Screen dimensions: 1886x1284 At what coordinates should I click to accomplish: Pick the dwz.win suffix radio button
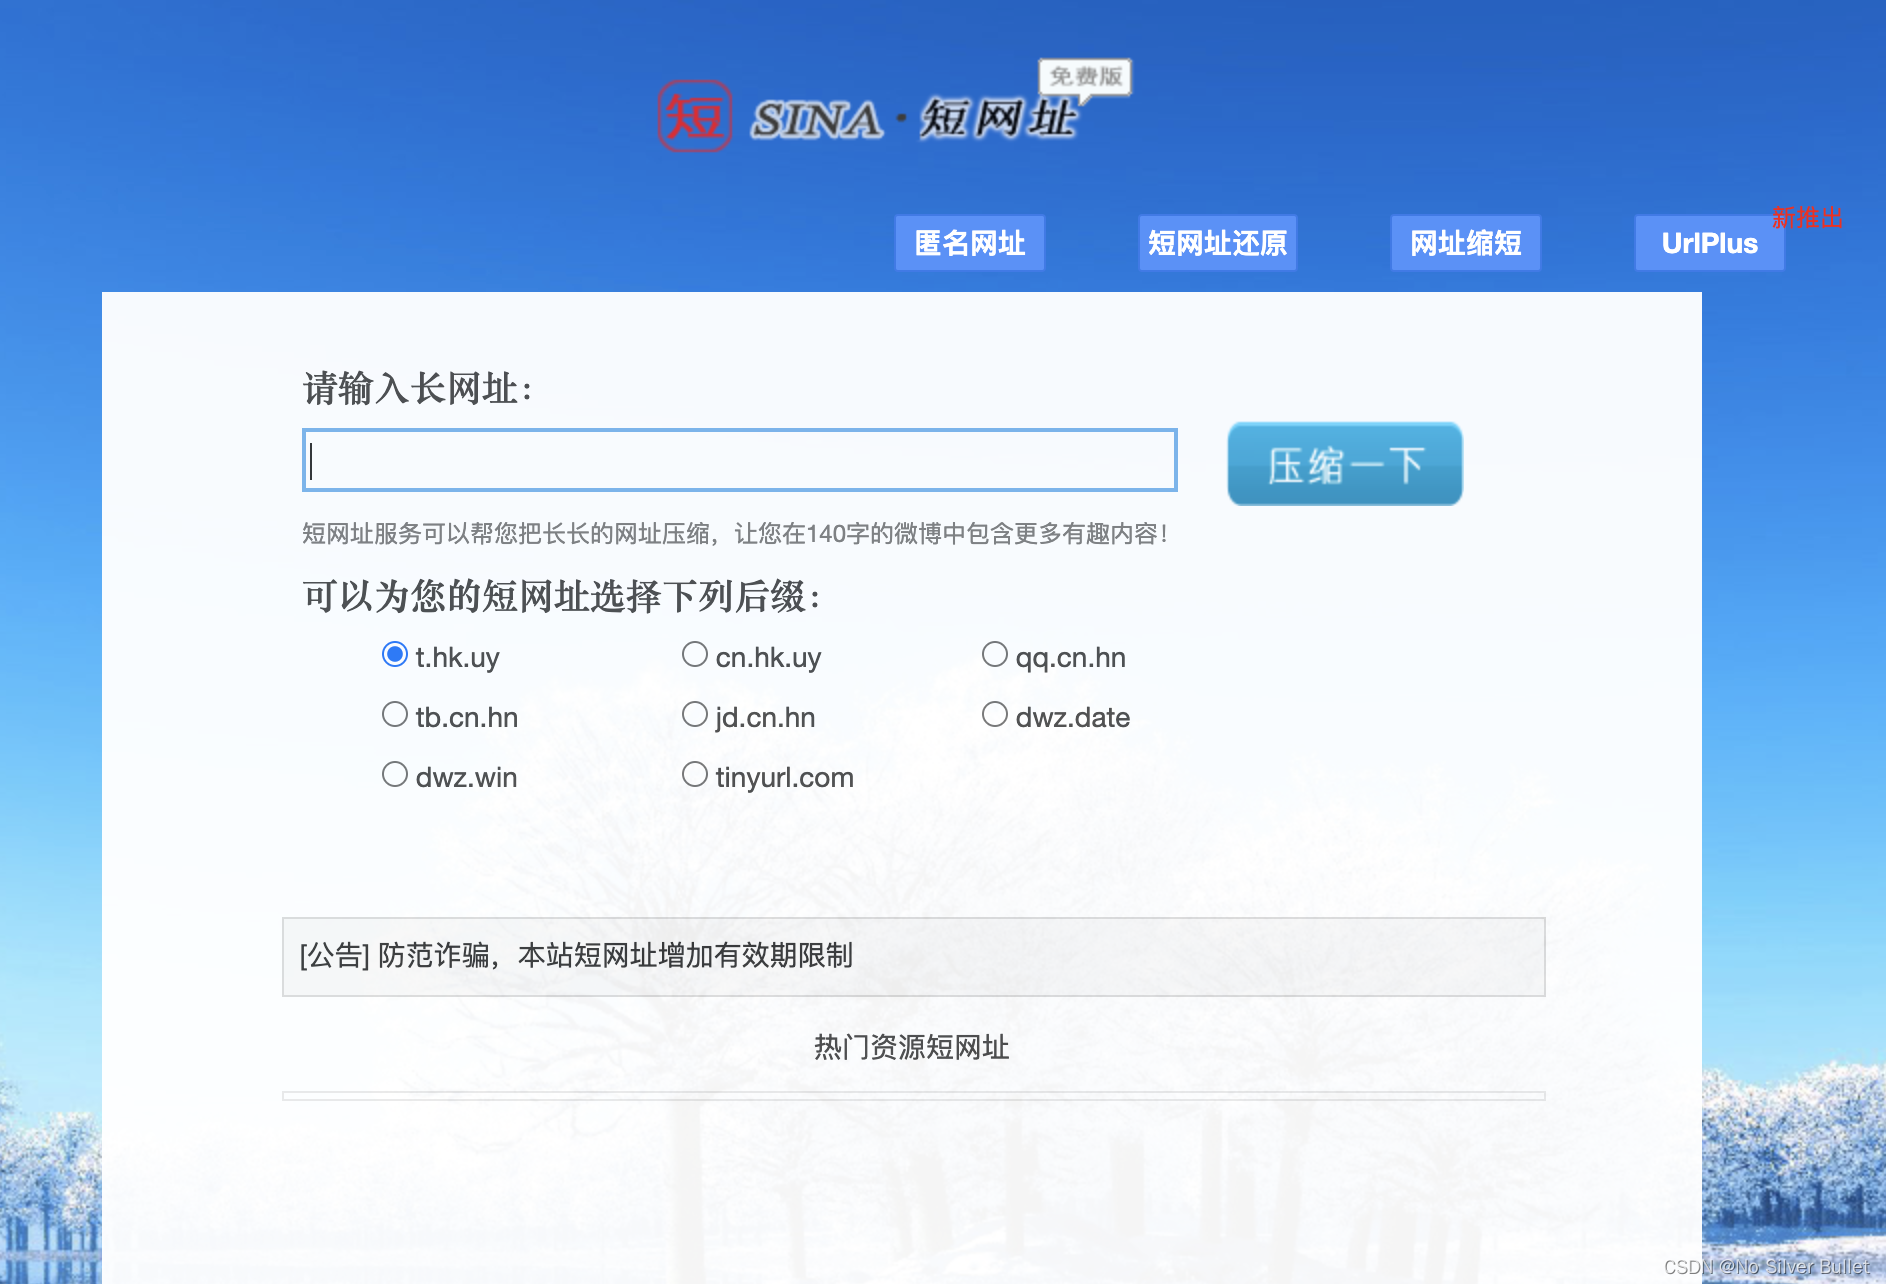[x=395, y=775]
